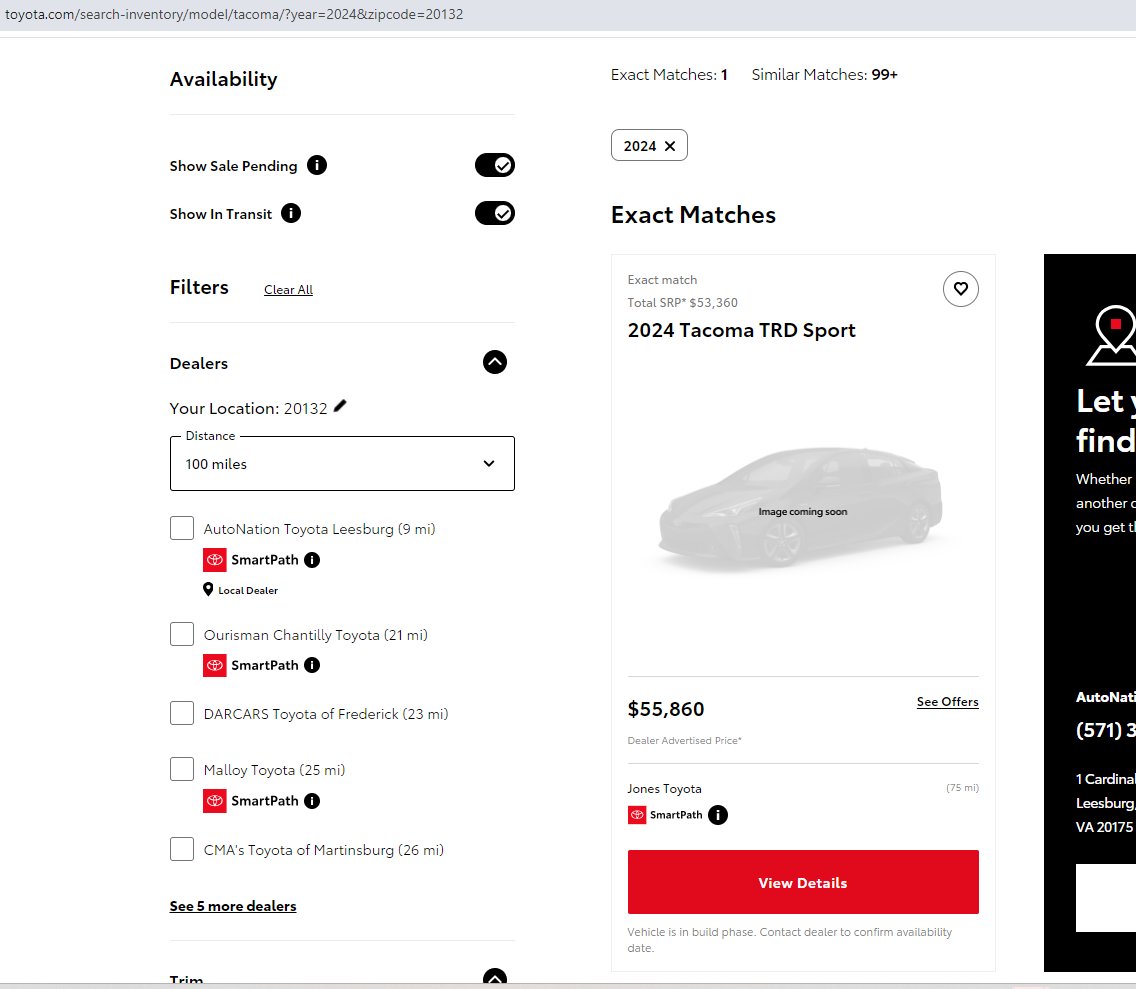Click Total SRP $53,360 text
This screenshot has height=989, width=1136.
682,303
